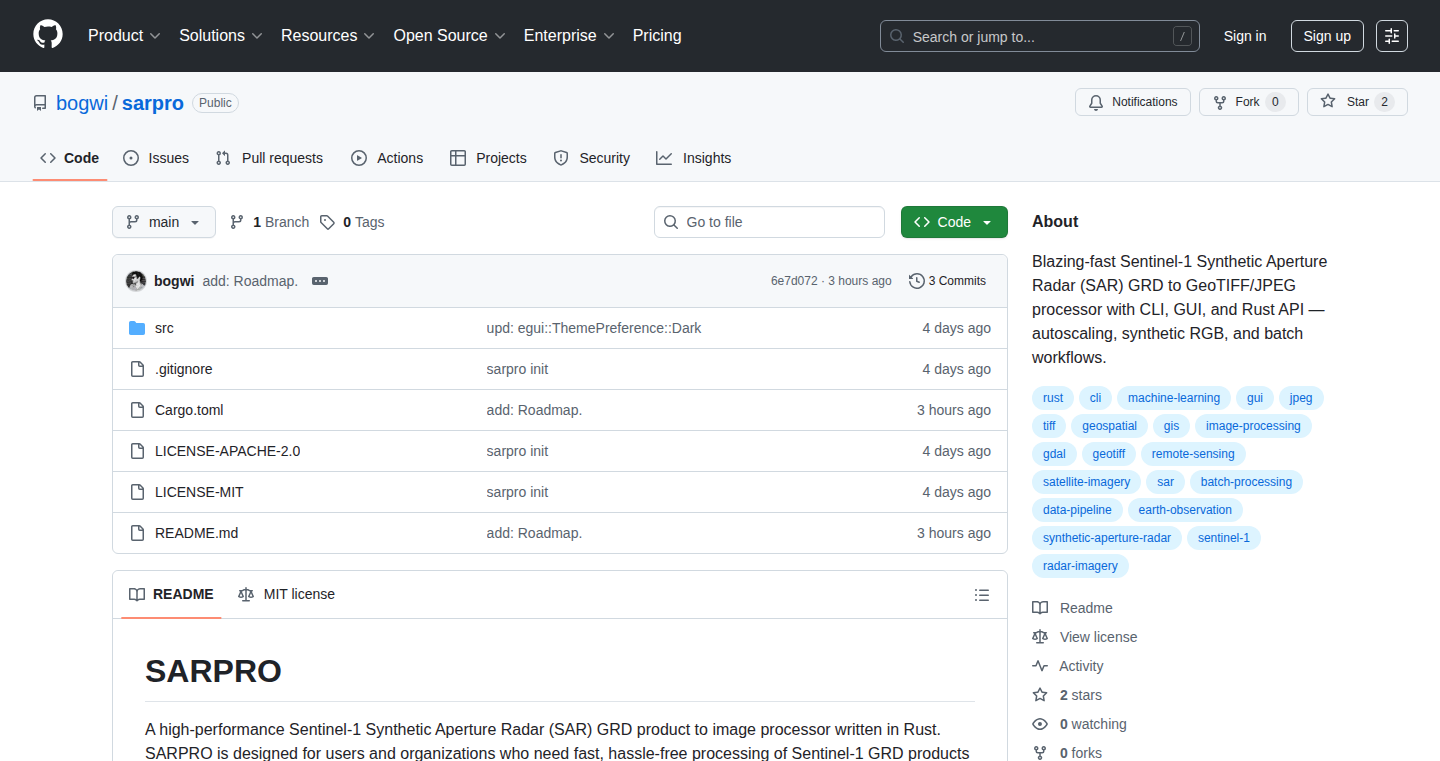Select the earth-observation topic tag
Image resolution: width=1440 pixels, height=761 pixels.
[1185, 510]
